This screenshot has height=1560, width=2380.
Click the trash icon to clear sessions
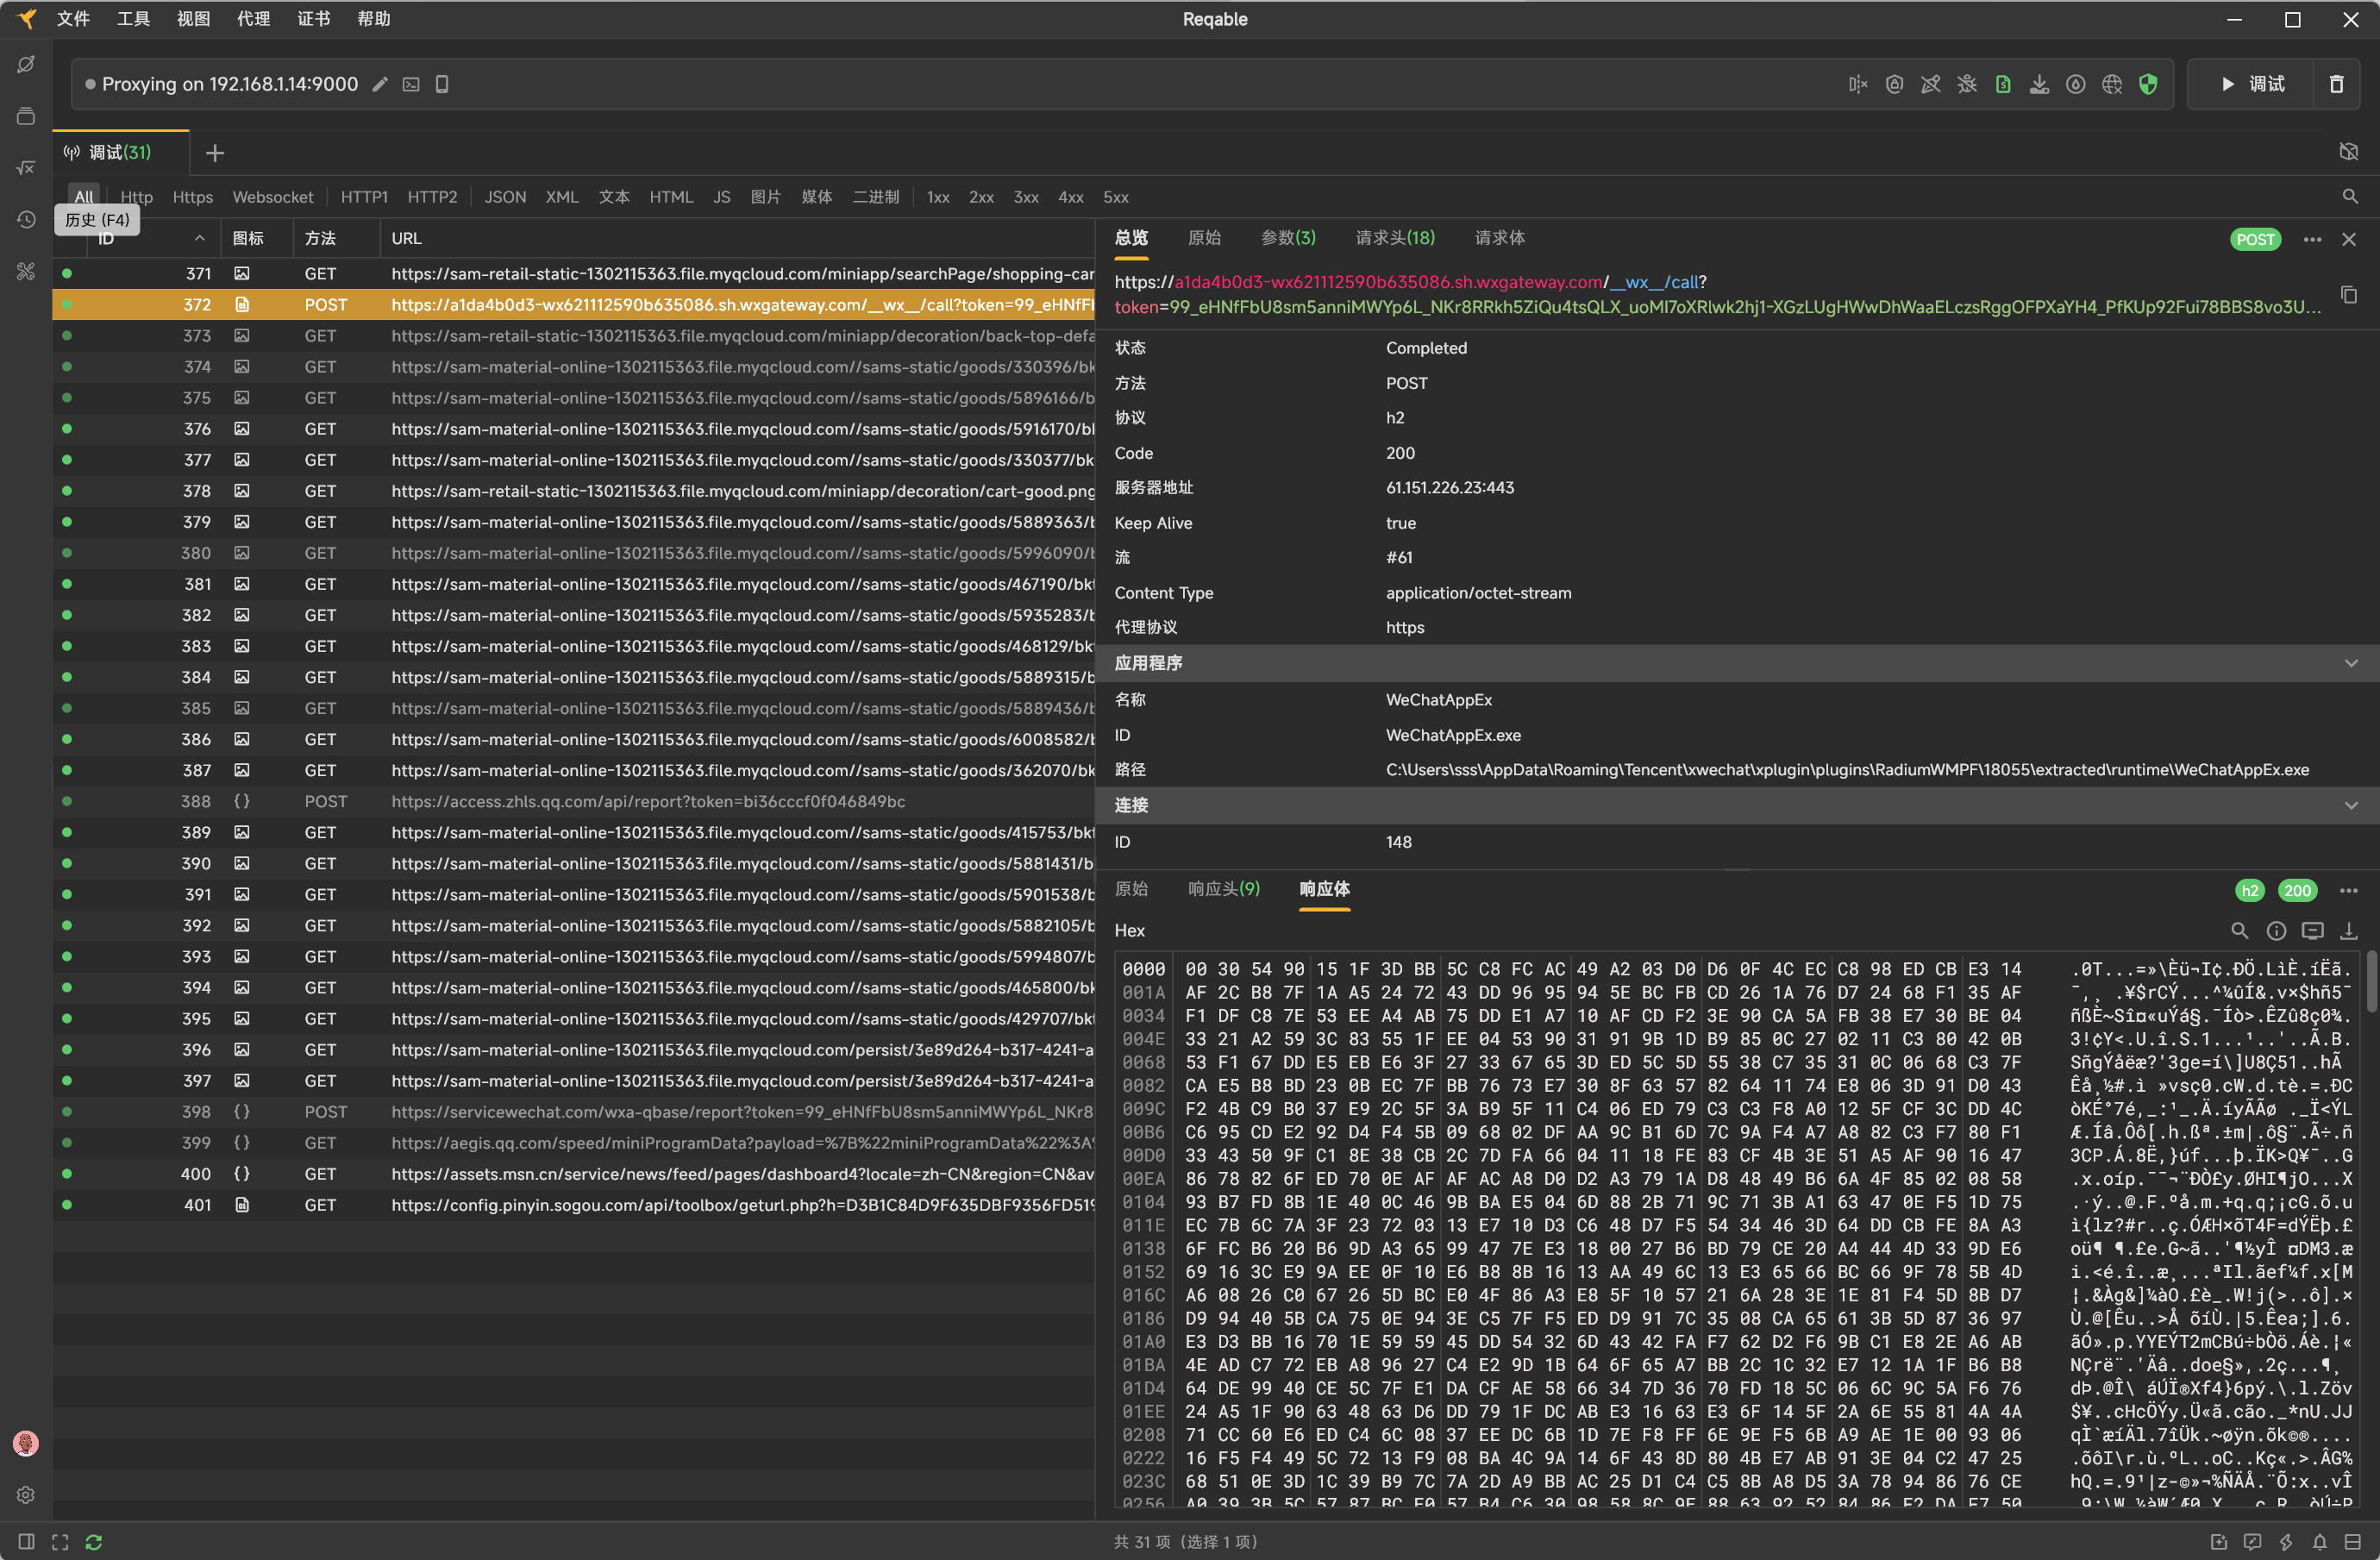(x=2336, y=84)
